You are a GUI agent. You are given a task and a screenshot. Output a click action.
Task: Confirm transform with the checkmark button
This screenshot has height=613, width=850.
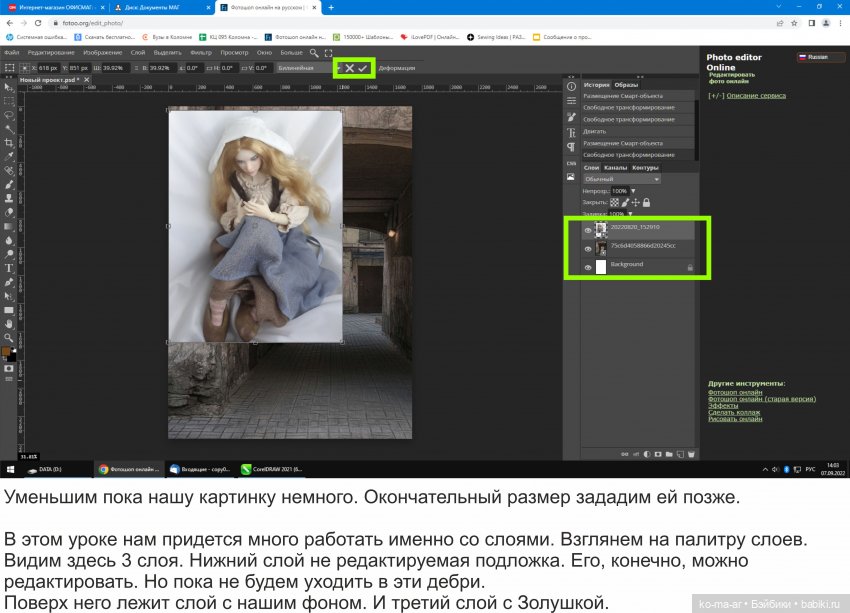click(x=362, y=68)
